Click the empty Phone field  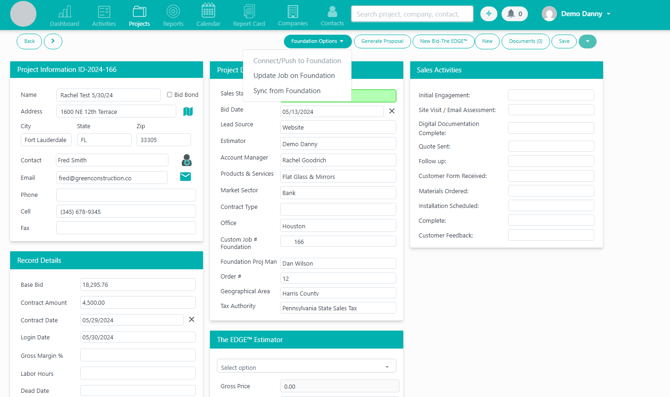tap(126, 195)
